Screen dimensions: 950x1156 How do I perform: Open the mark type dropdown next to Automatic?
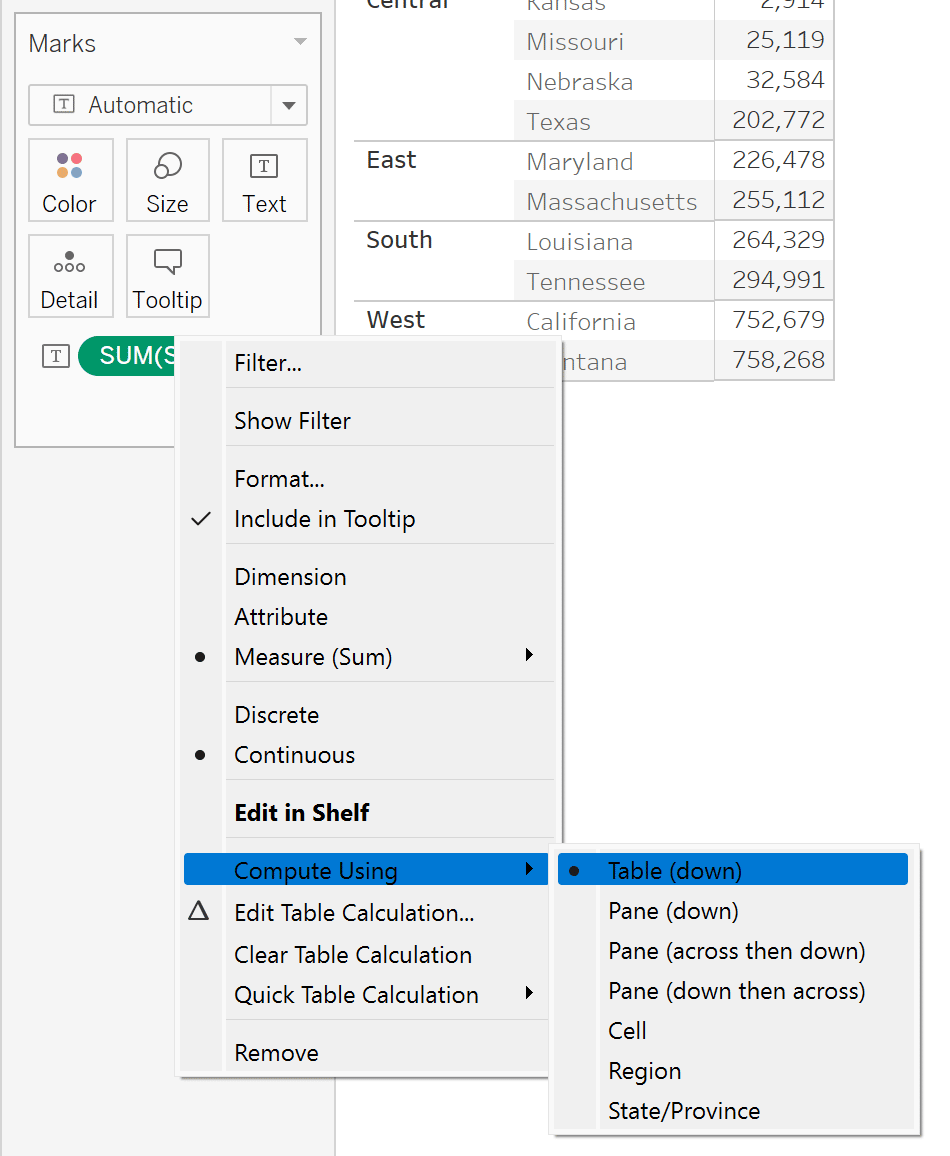(x=288, y=105)
